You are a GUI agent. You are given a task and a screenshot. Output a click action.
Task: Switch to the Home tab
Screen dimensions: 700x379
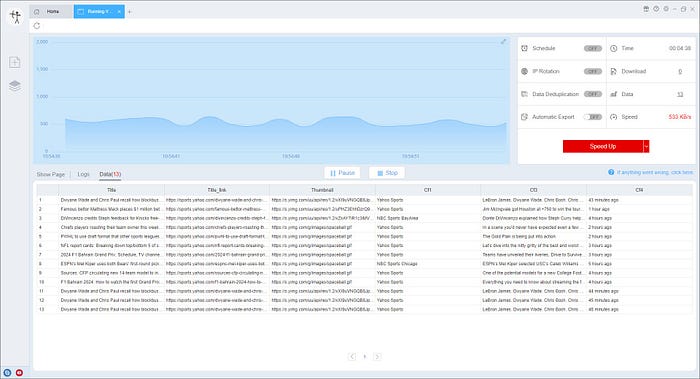(x=51, y=12)
